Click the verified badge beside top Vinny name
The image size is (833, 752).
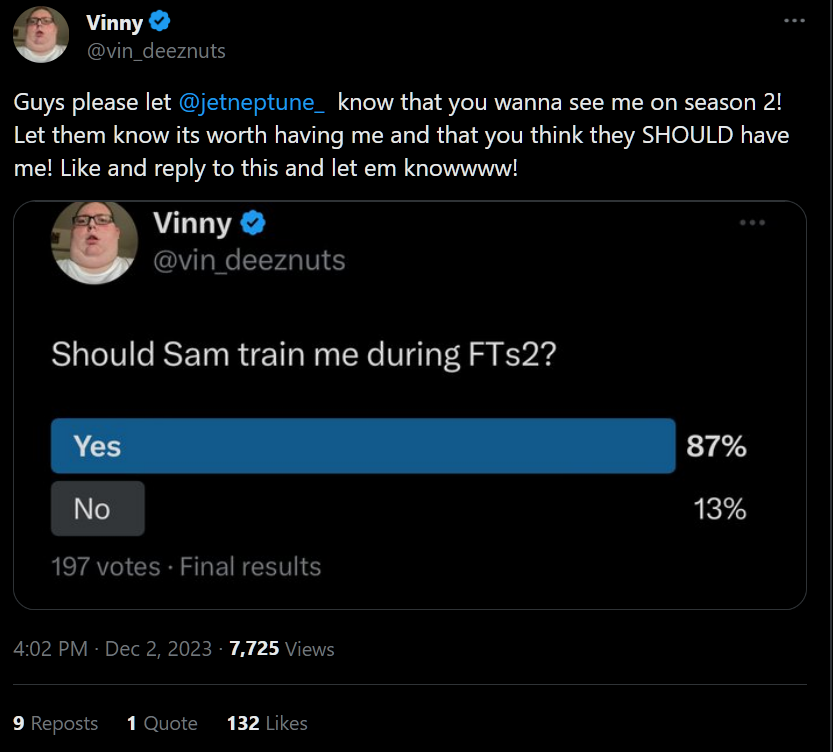click(158, 22)
